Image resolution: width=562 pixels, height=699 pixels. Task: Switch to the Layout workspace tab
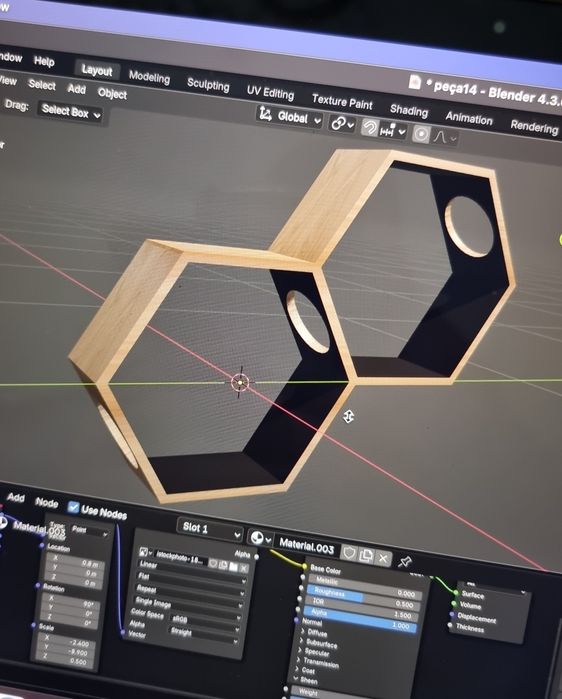tap(97, 70)
